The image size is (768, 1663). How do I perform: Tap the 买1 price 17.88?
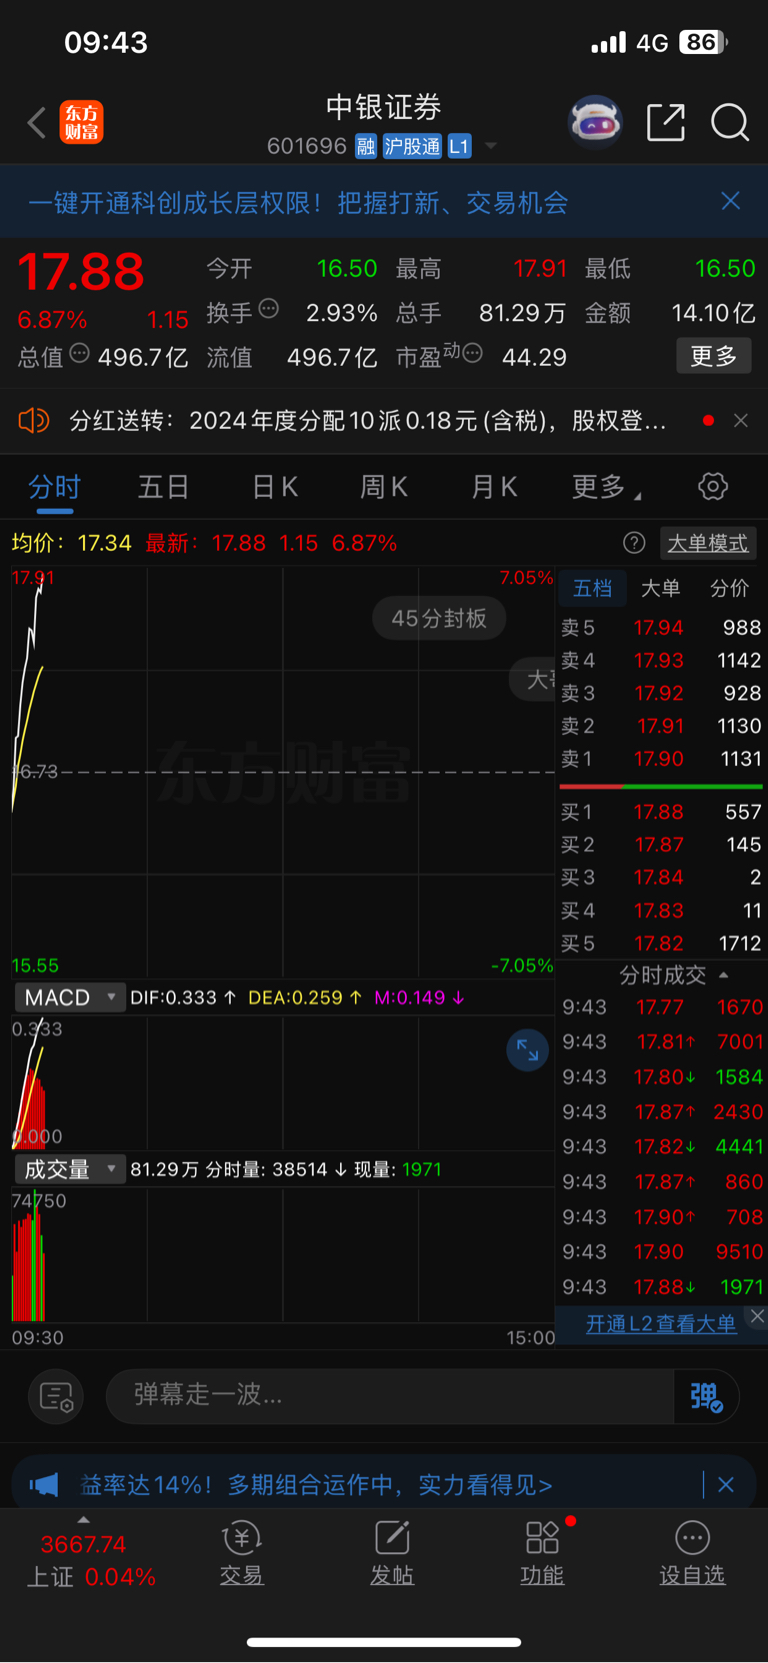pos(659,812)
